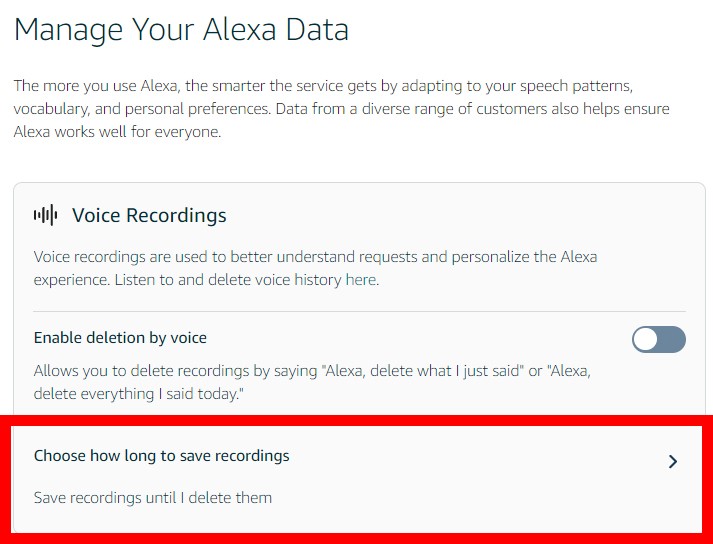Click the right chevron for save recordings
The width and height of the screenshot is (713, 544).
[x=673, y=462]
